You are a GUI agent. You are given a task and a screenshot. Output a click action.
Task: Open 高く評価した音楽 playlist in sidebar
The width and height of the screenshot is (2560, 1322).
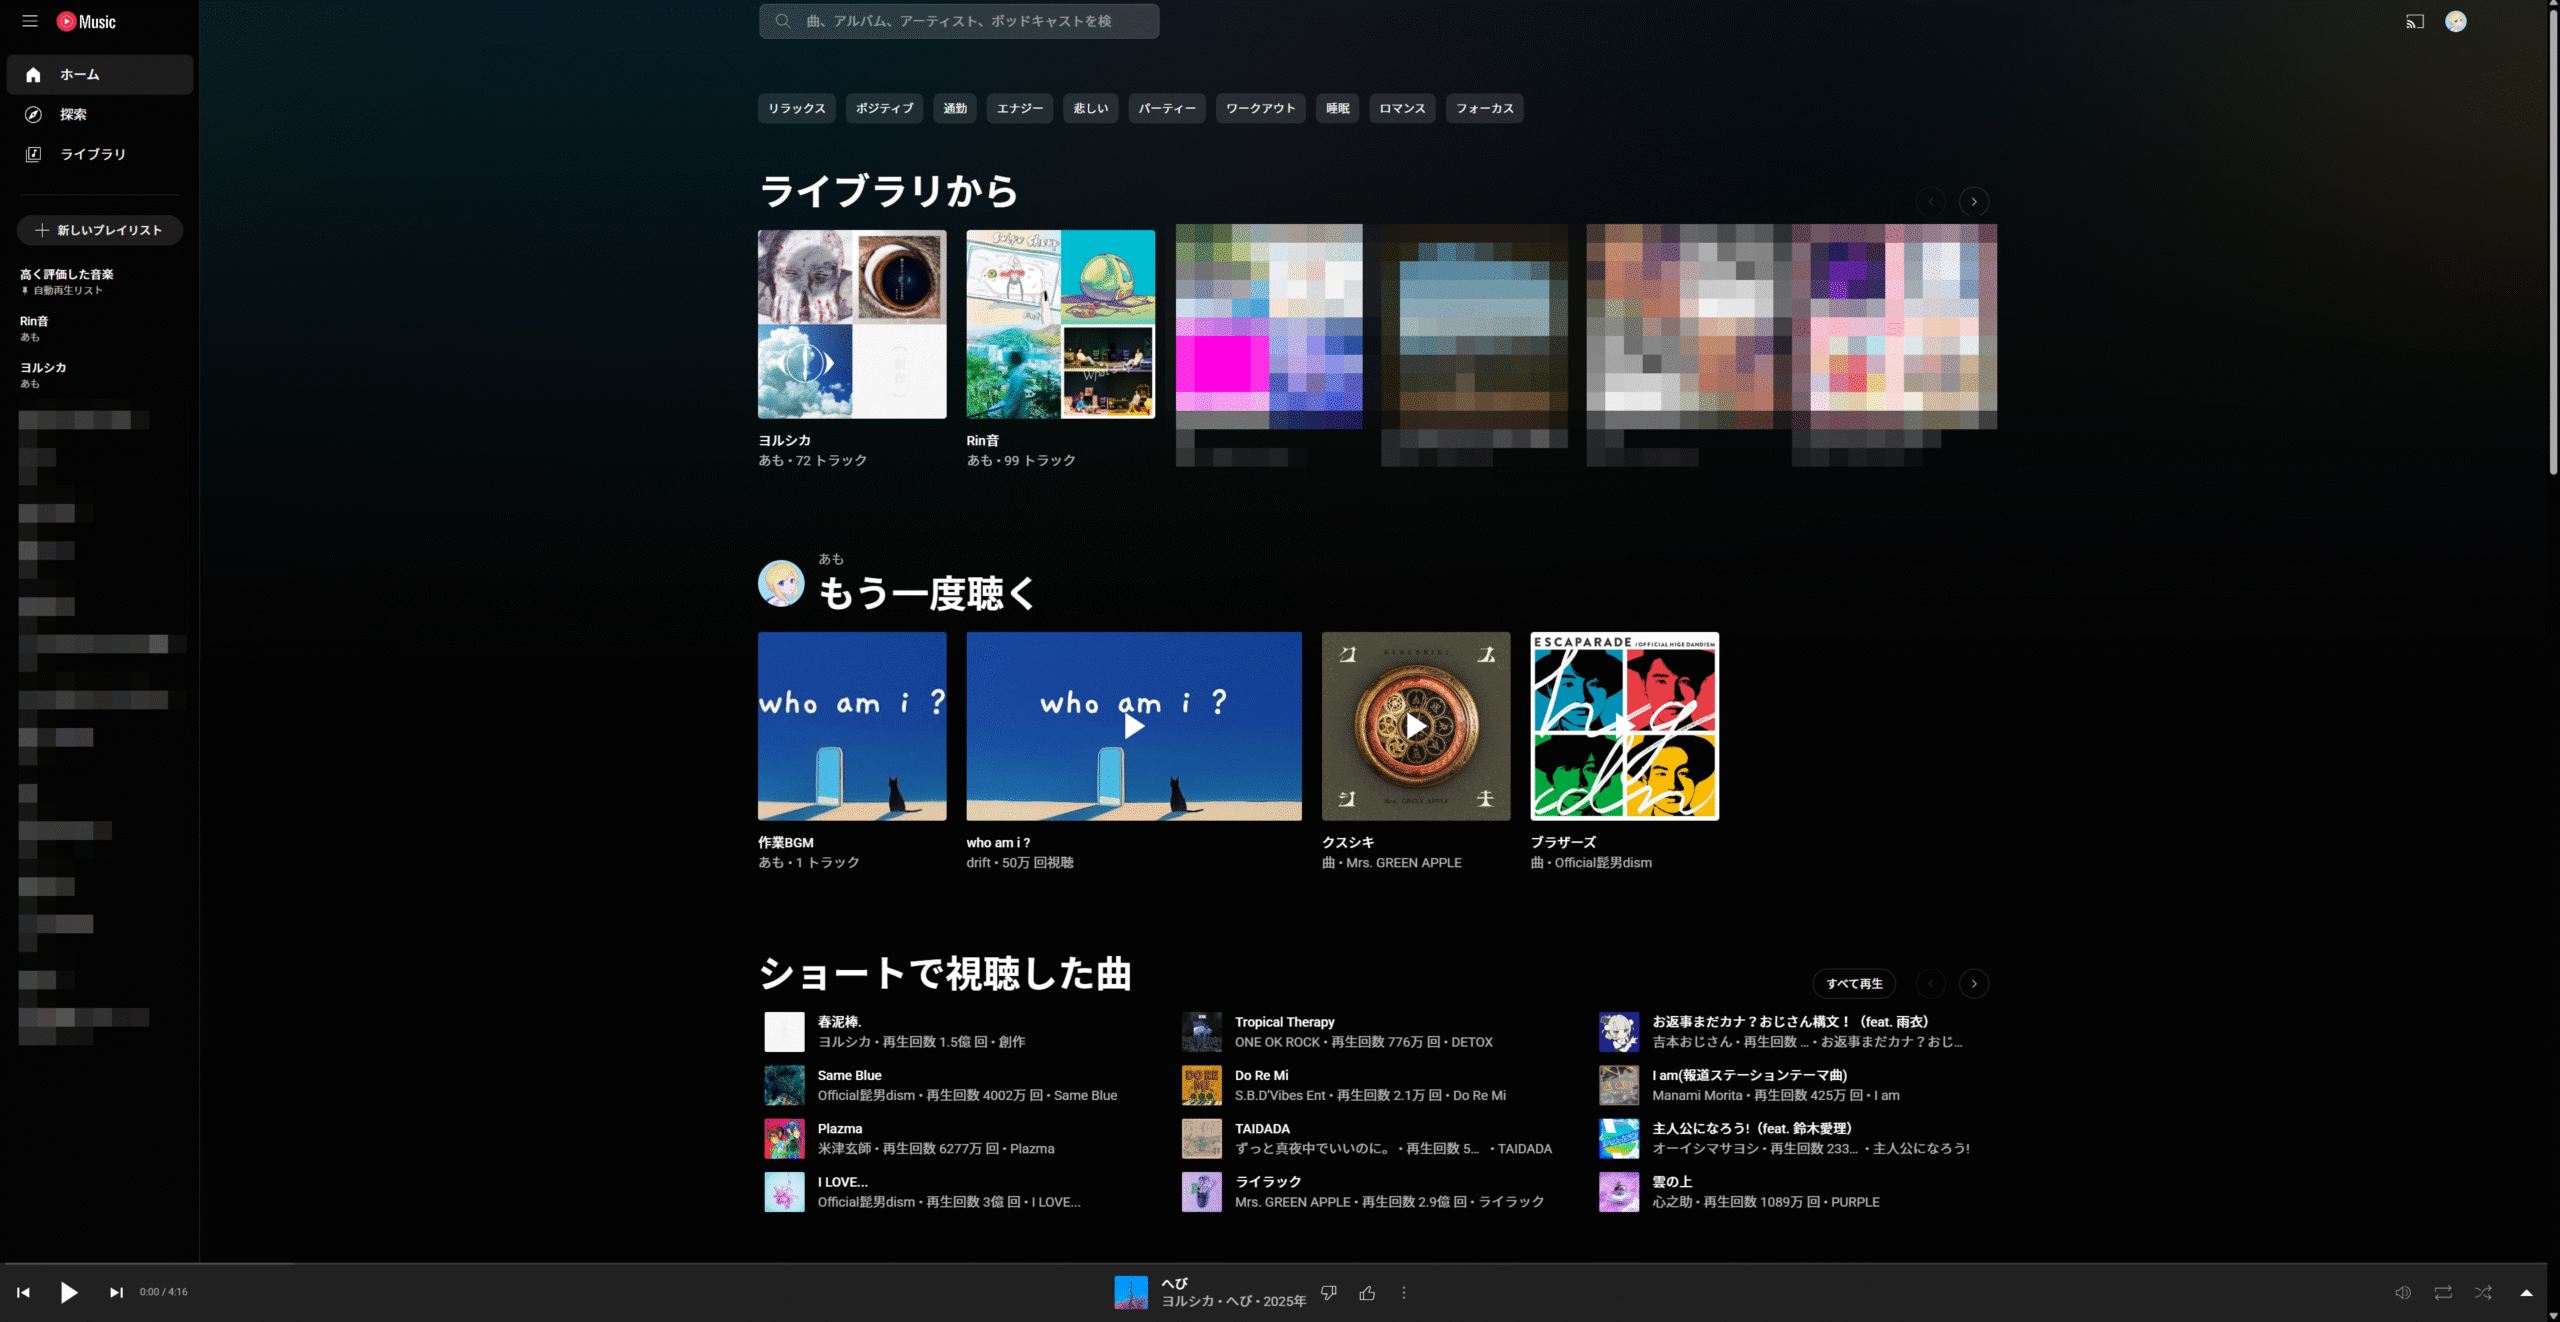point(100,281)
